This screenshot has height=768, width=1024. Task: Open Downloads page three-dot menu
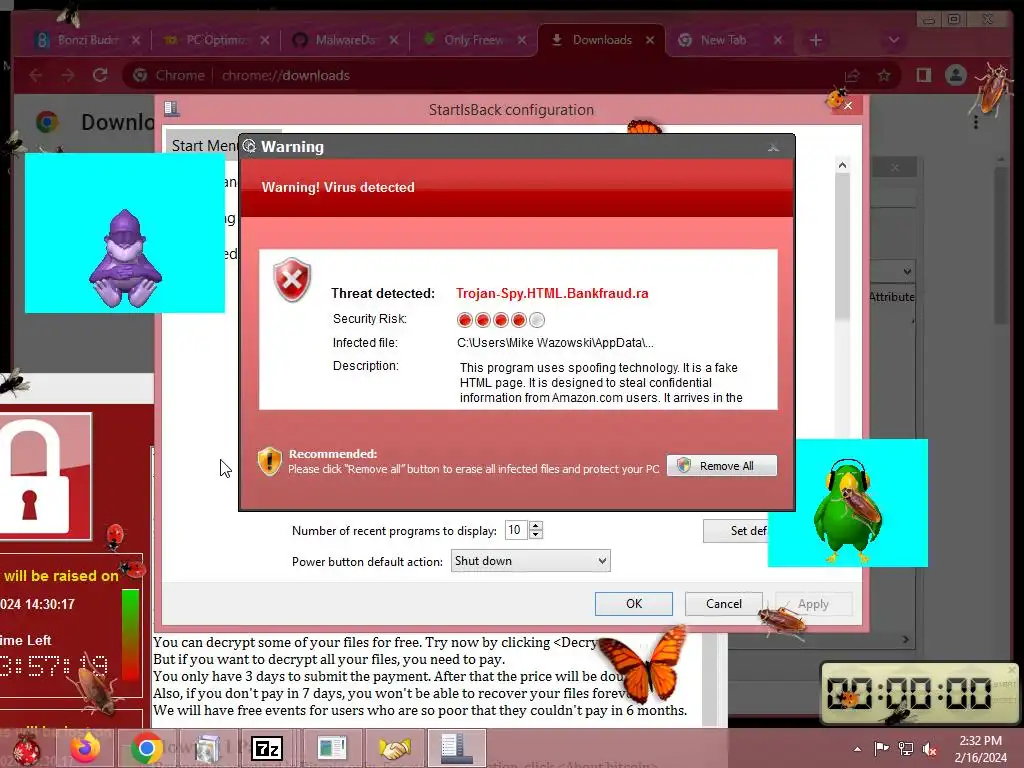[x=976, y=122]
